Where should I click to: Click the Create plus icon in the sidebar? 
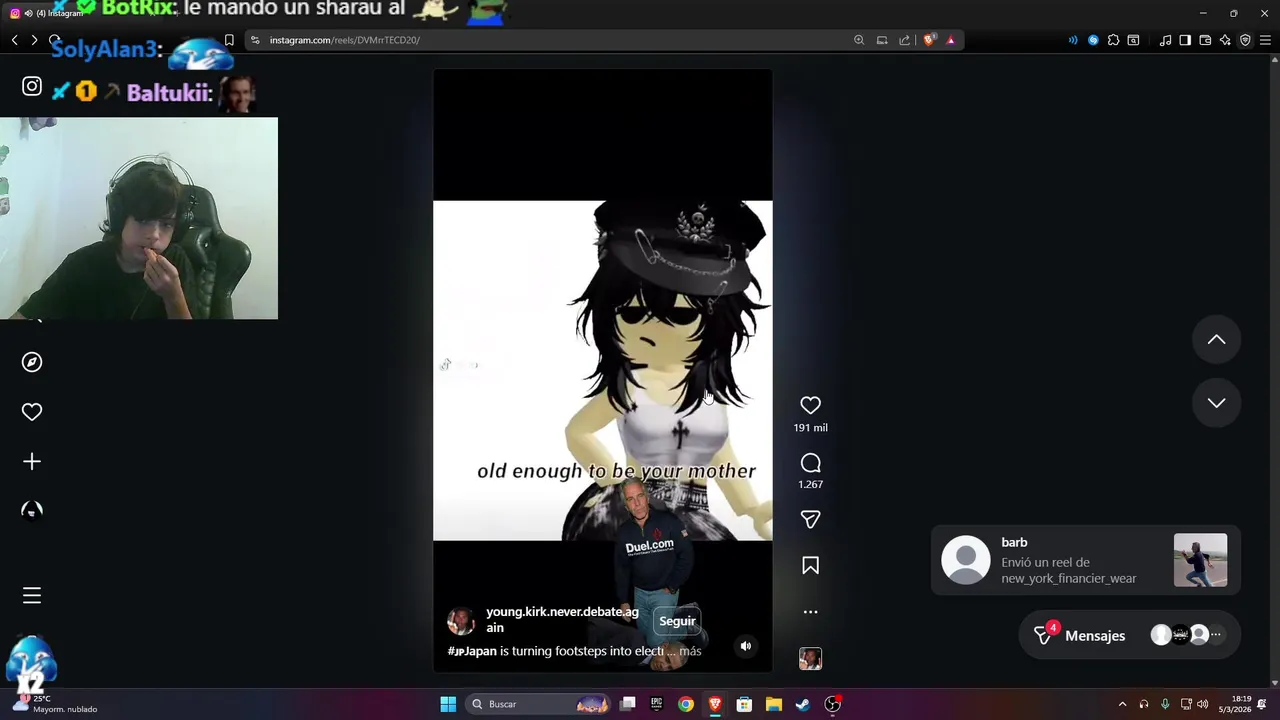coord(32,461)
